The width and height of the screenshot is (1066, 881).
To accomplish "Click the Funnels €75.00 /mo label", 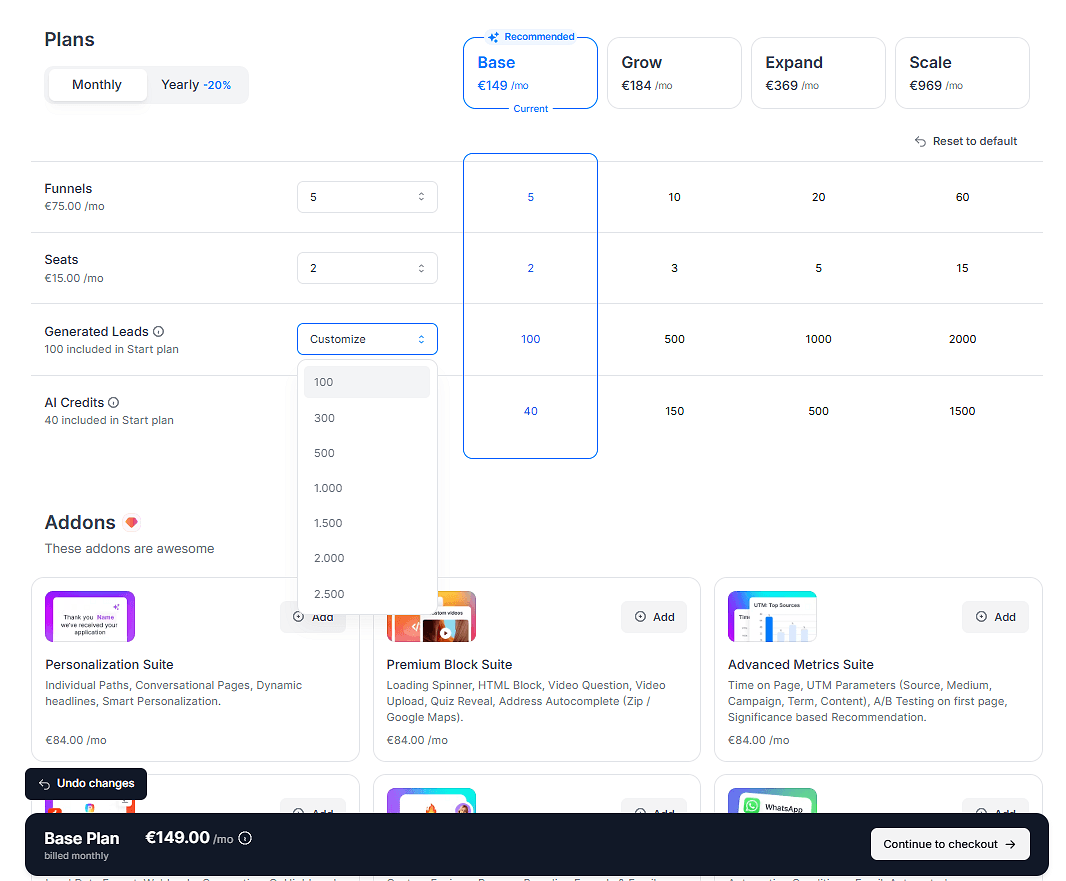I will click(75, 206).
